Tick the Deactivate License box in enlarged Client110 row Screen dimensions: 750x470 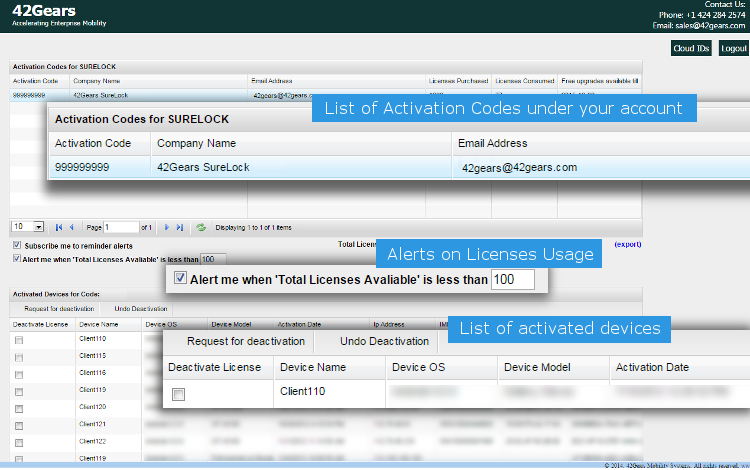tap(178, 394)
